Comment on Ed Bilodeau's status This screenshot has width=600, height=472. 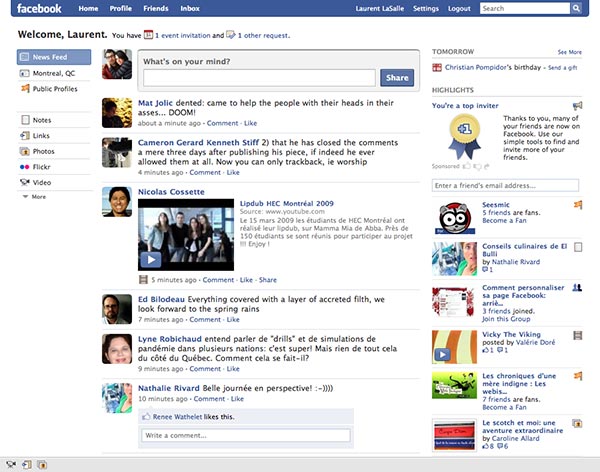coord(205,320)
